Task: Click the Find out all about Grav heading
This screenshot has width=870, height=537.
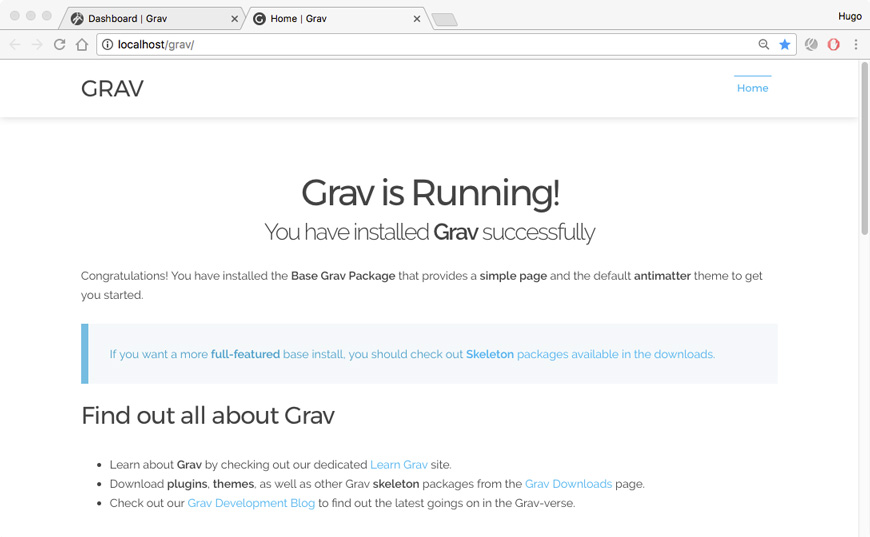Action: click(208, 416)
